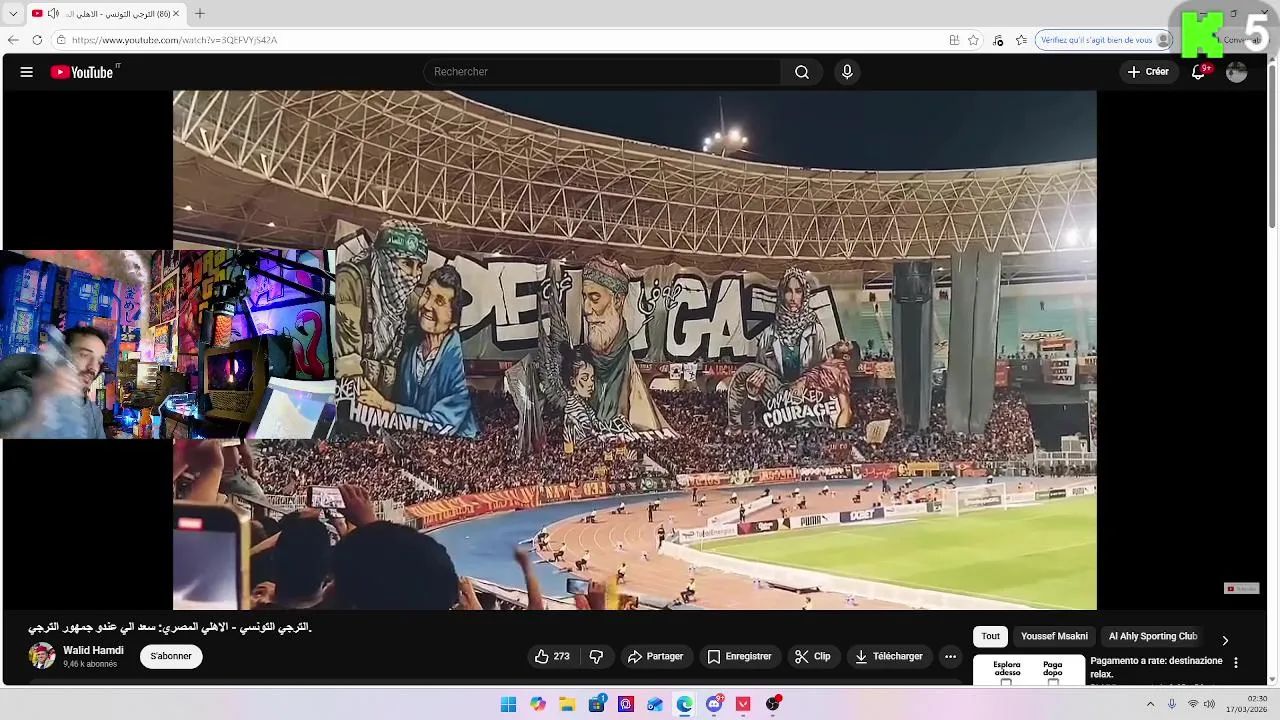Open more actions ellipsis under video

[950, 656]
